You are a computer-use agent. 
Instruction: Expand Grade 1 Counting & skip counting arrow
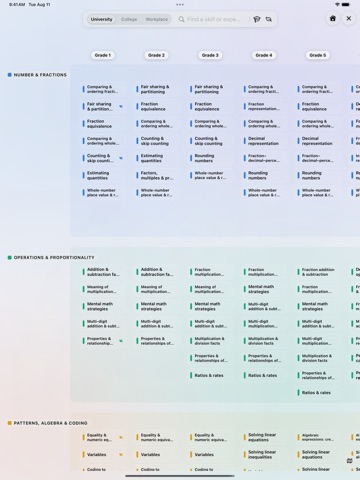pos(121,158)
